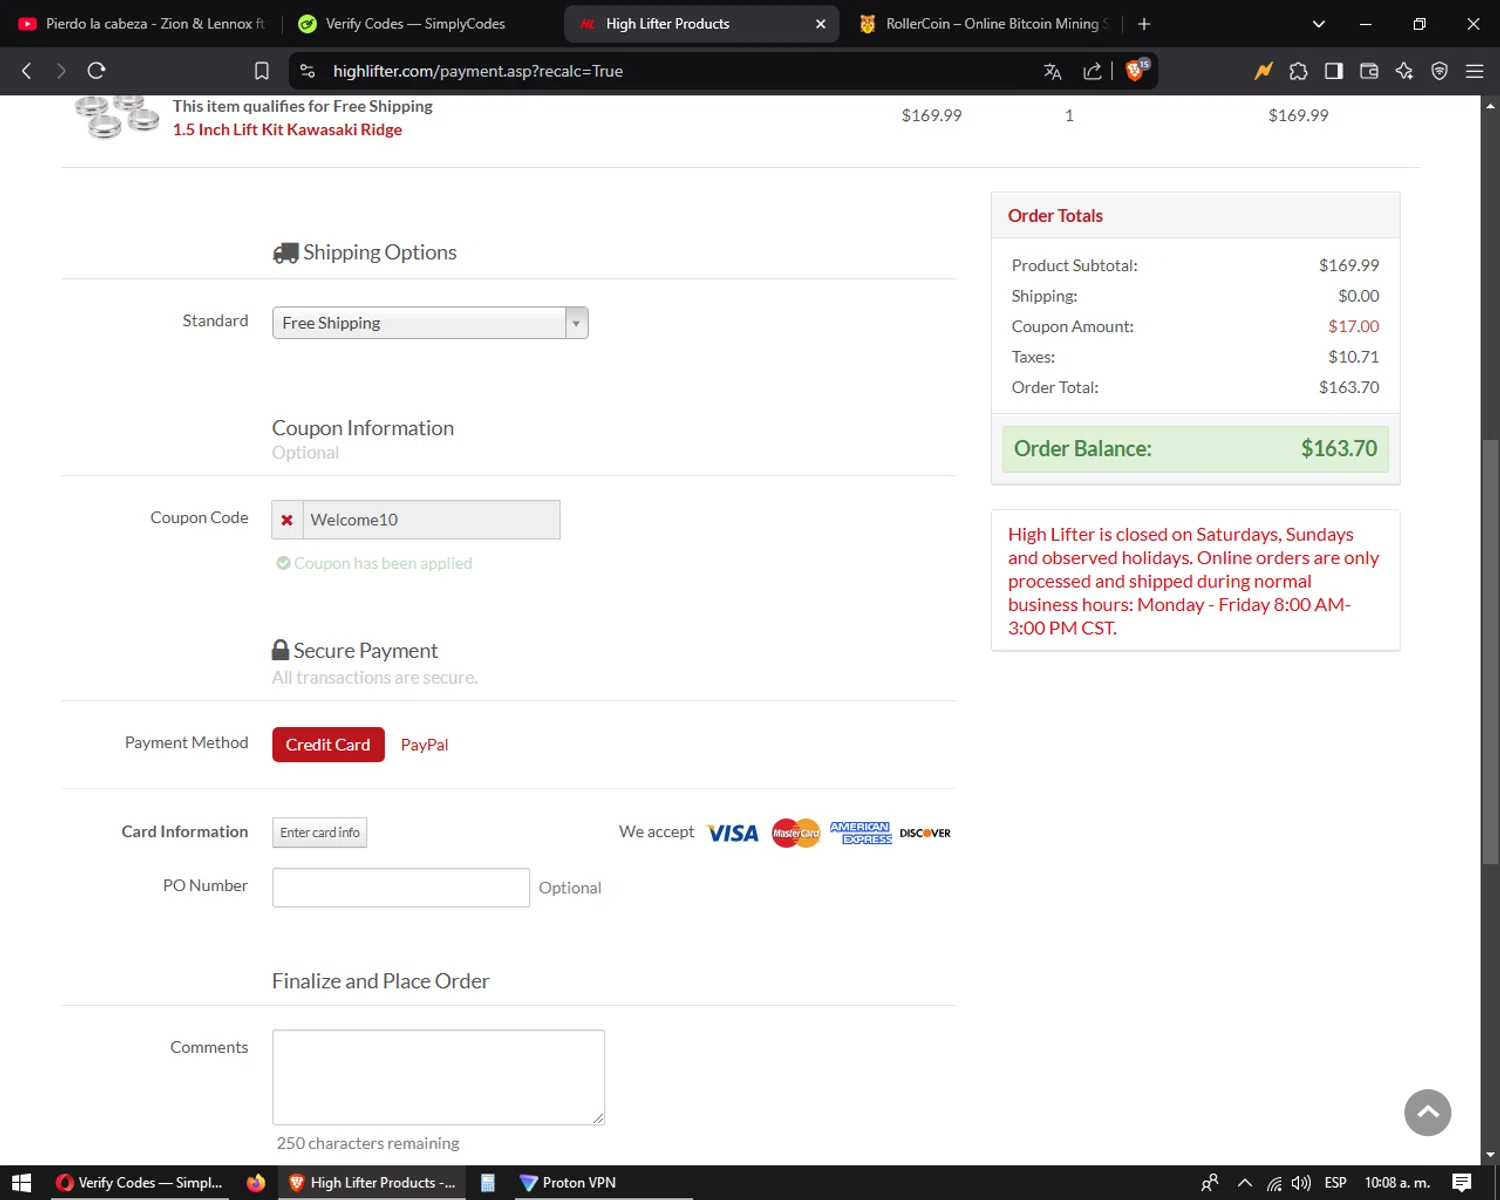Click the translate page icon

coord(1052,71)
